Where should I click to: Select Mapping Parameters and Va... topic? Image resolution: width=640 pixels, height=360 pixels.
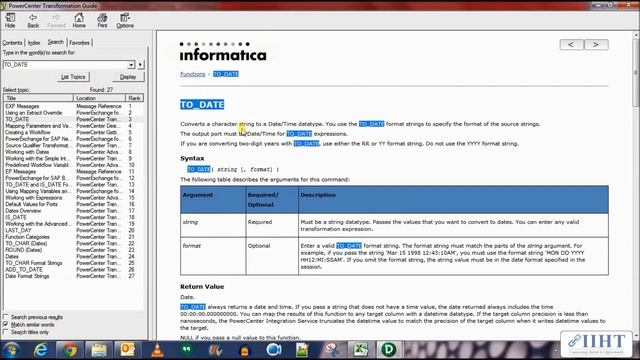[38, 126]
